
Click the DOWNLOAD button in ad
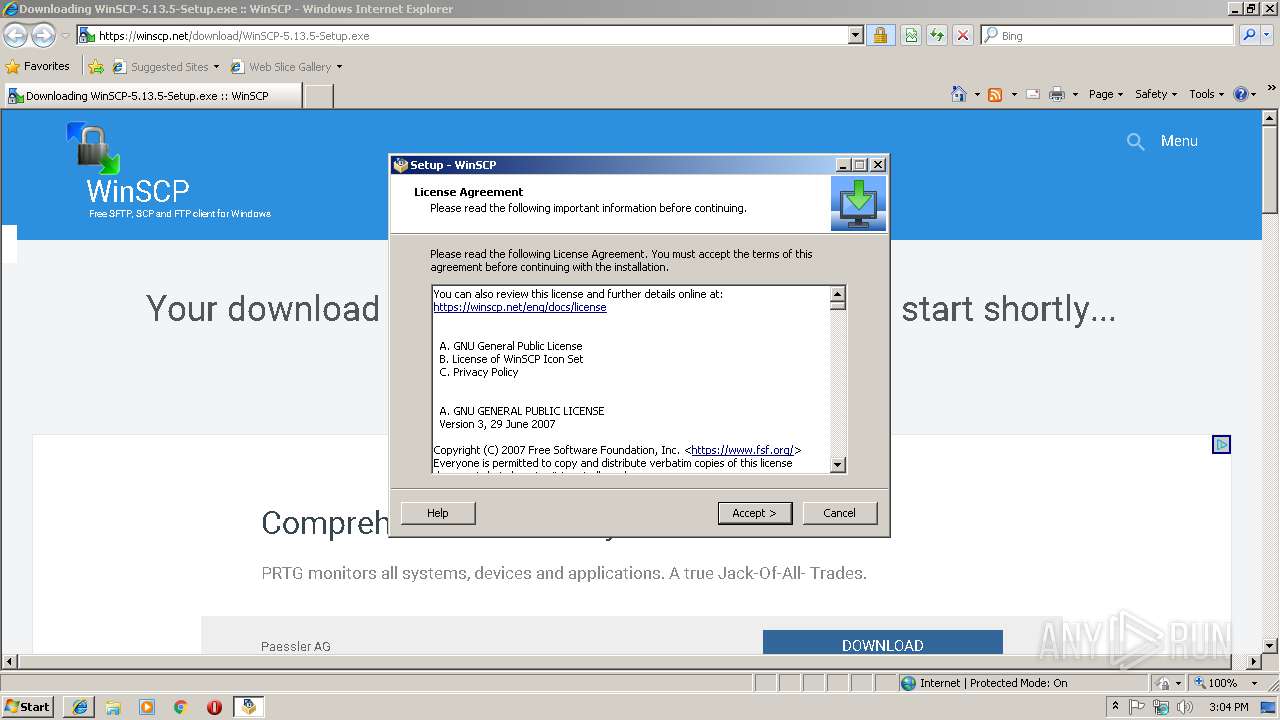point(882,643)
